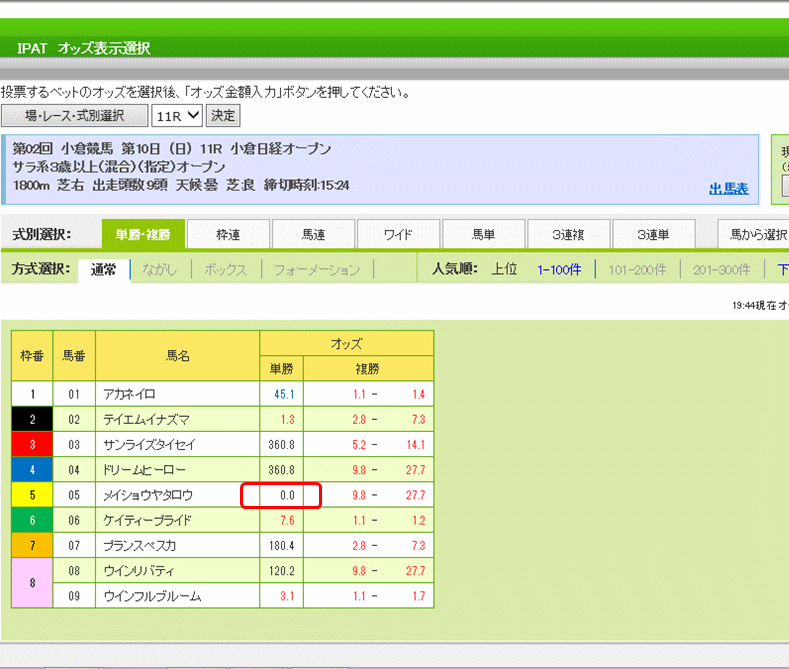Open the 11R race dropdown
Image resolution: width=789 pixels, height=669 pixels.
tap(178, 116)
